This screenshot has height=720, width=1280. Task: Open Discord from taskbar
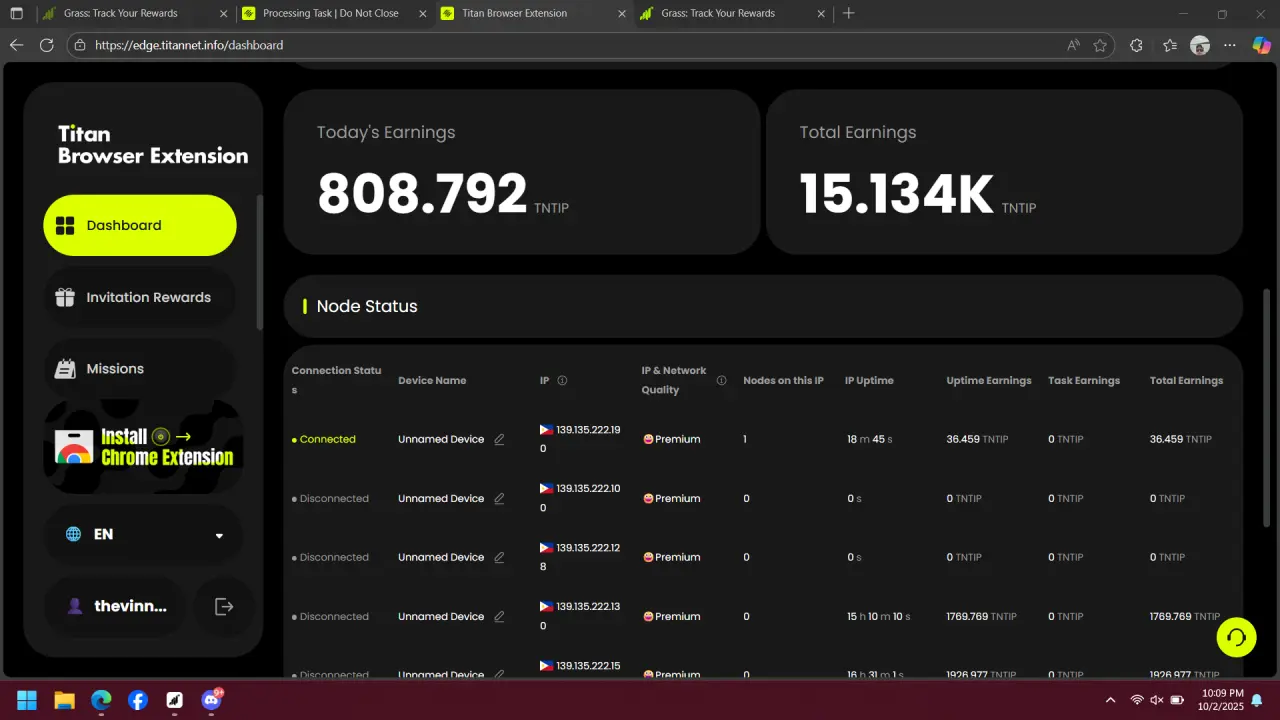(x=212, y=700)
